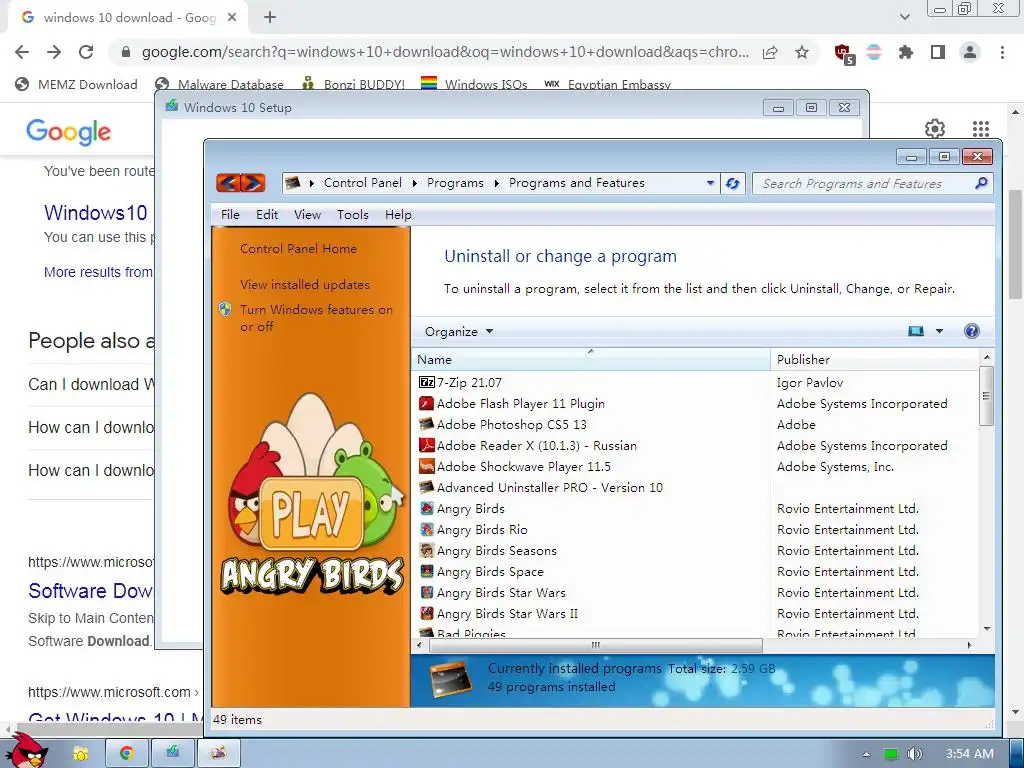Open the MEMZ Download bookmark

[x=76, y=84]
